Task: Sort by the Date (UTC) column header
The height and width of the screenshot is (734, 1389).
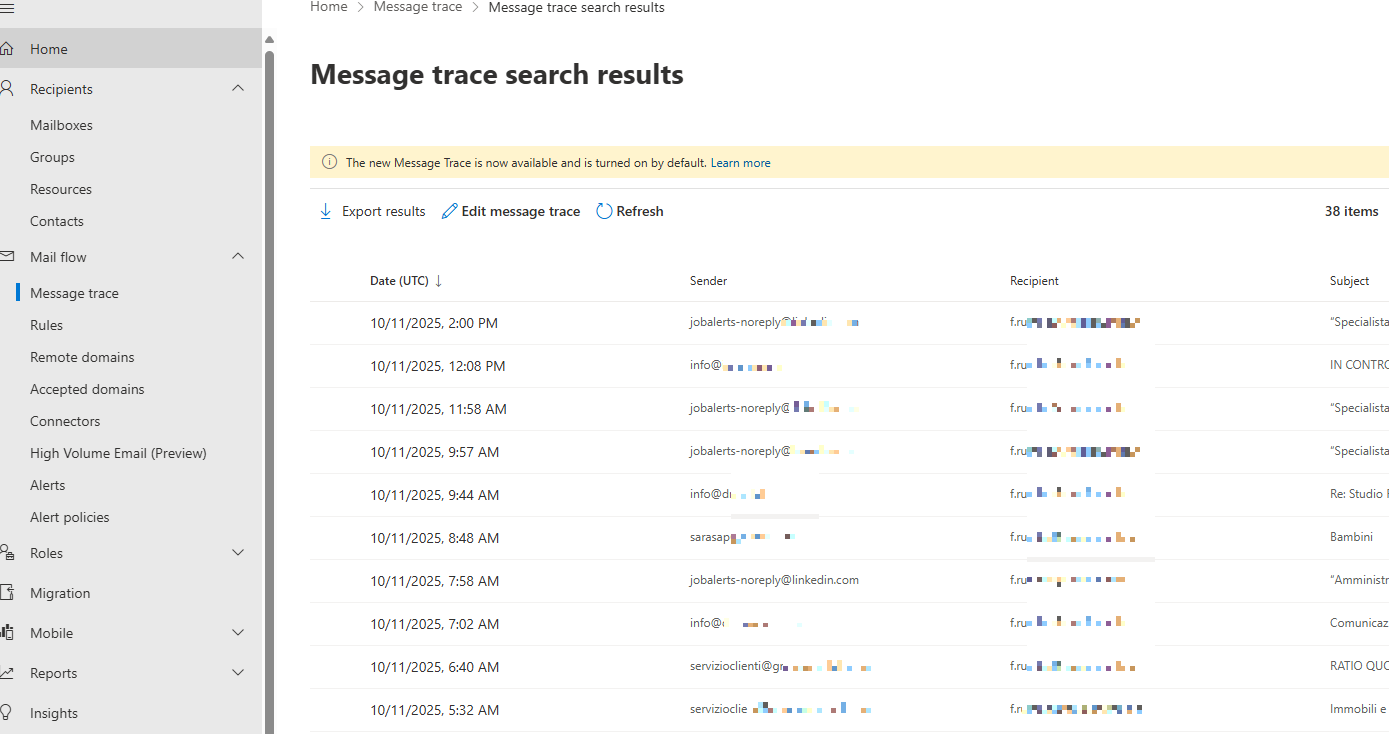Action: pos(399,281)
